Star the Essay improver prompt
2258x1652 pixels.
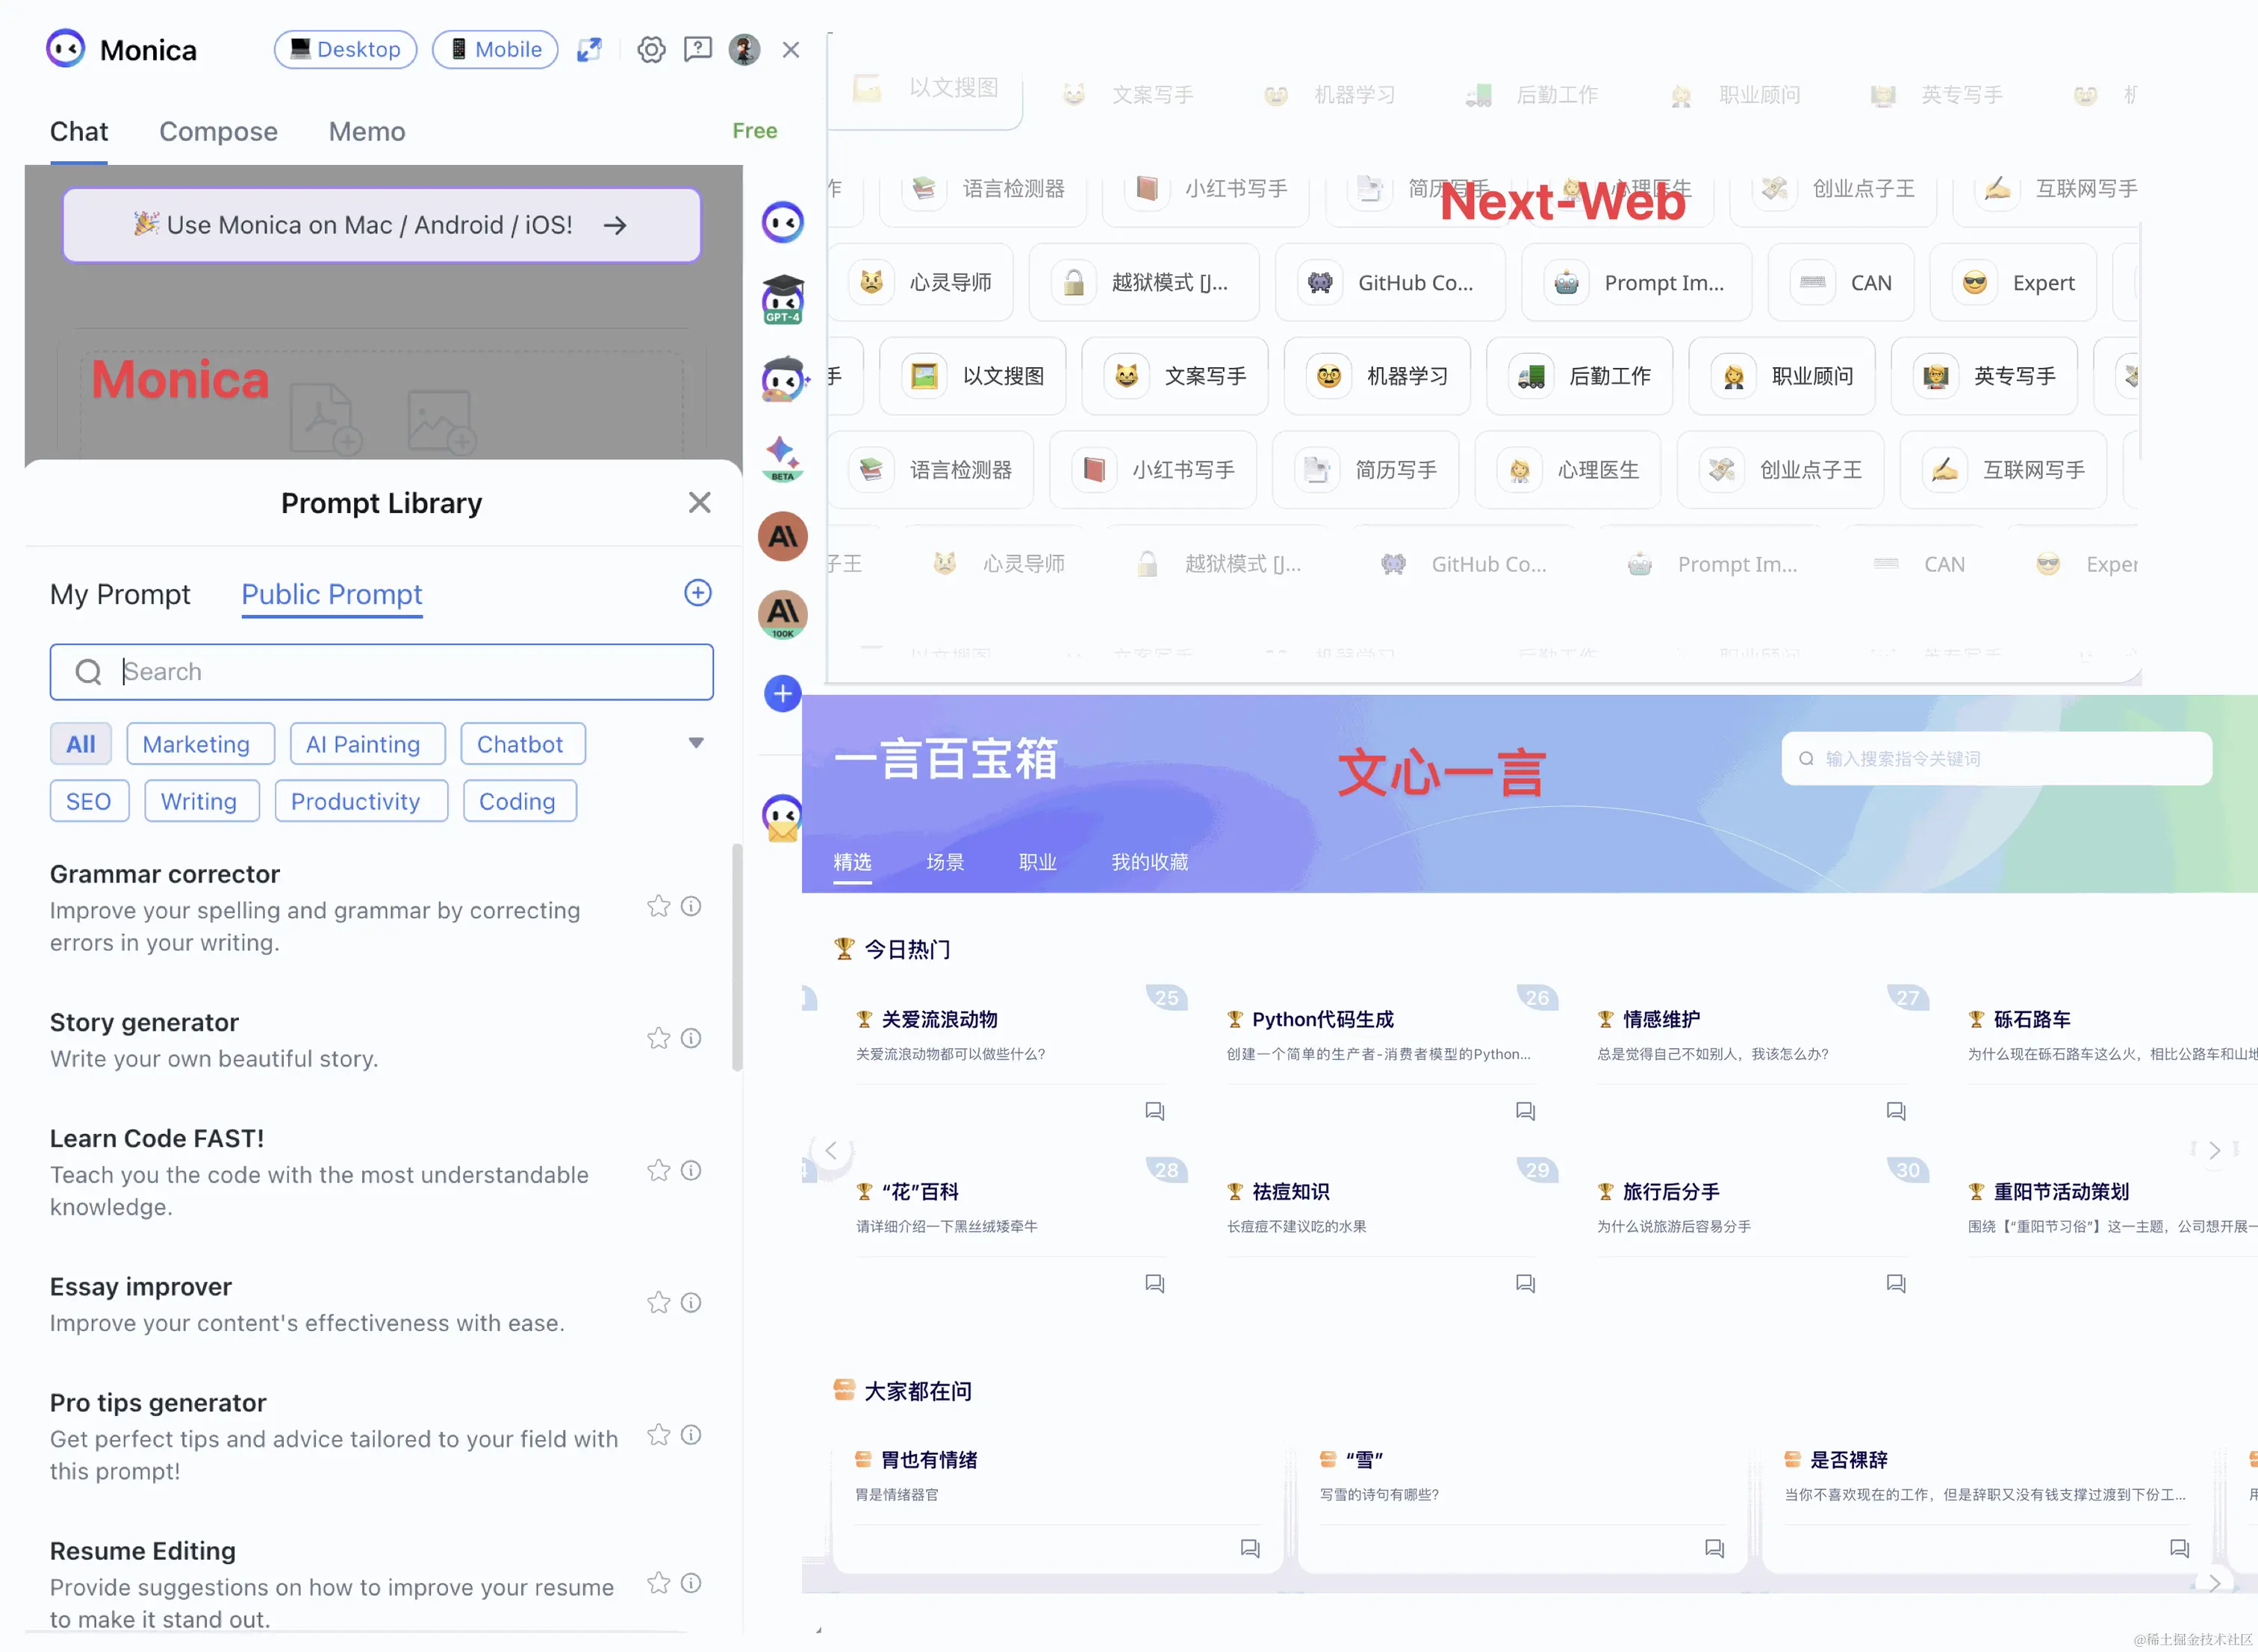click(658, 1302)
